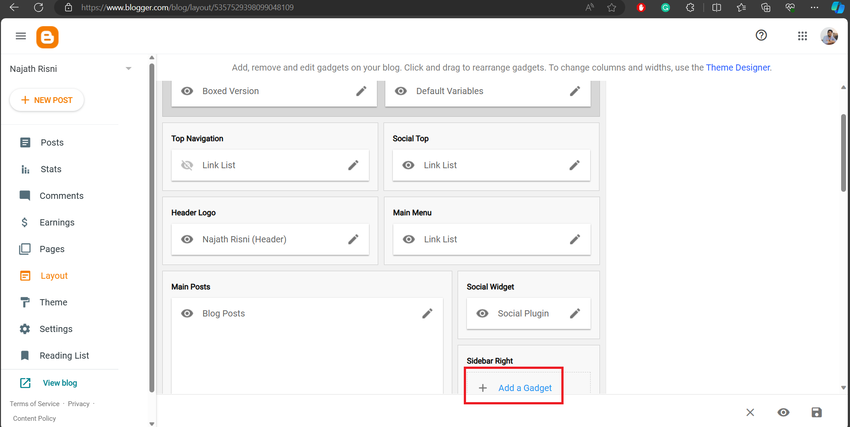Discard changes with the bottom X icon
This screenshot has height=427, width=850.
click(750, 412)
